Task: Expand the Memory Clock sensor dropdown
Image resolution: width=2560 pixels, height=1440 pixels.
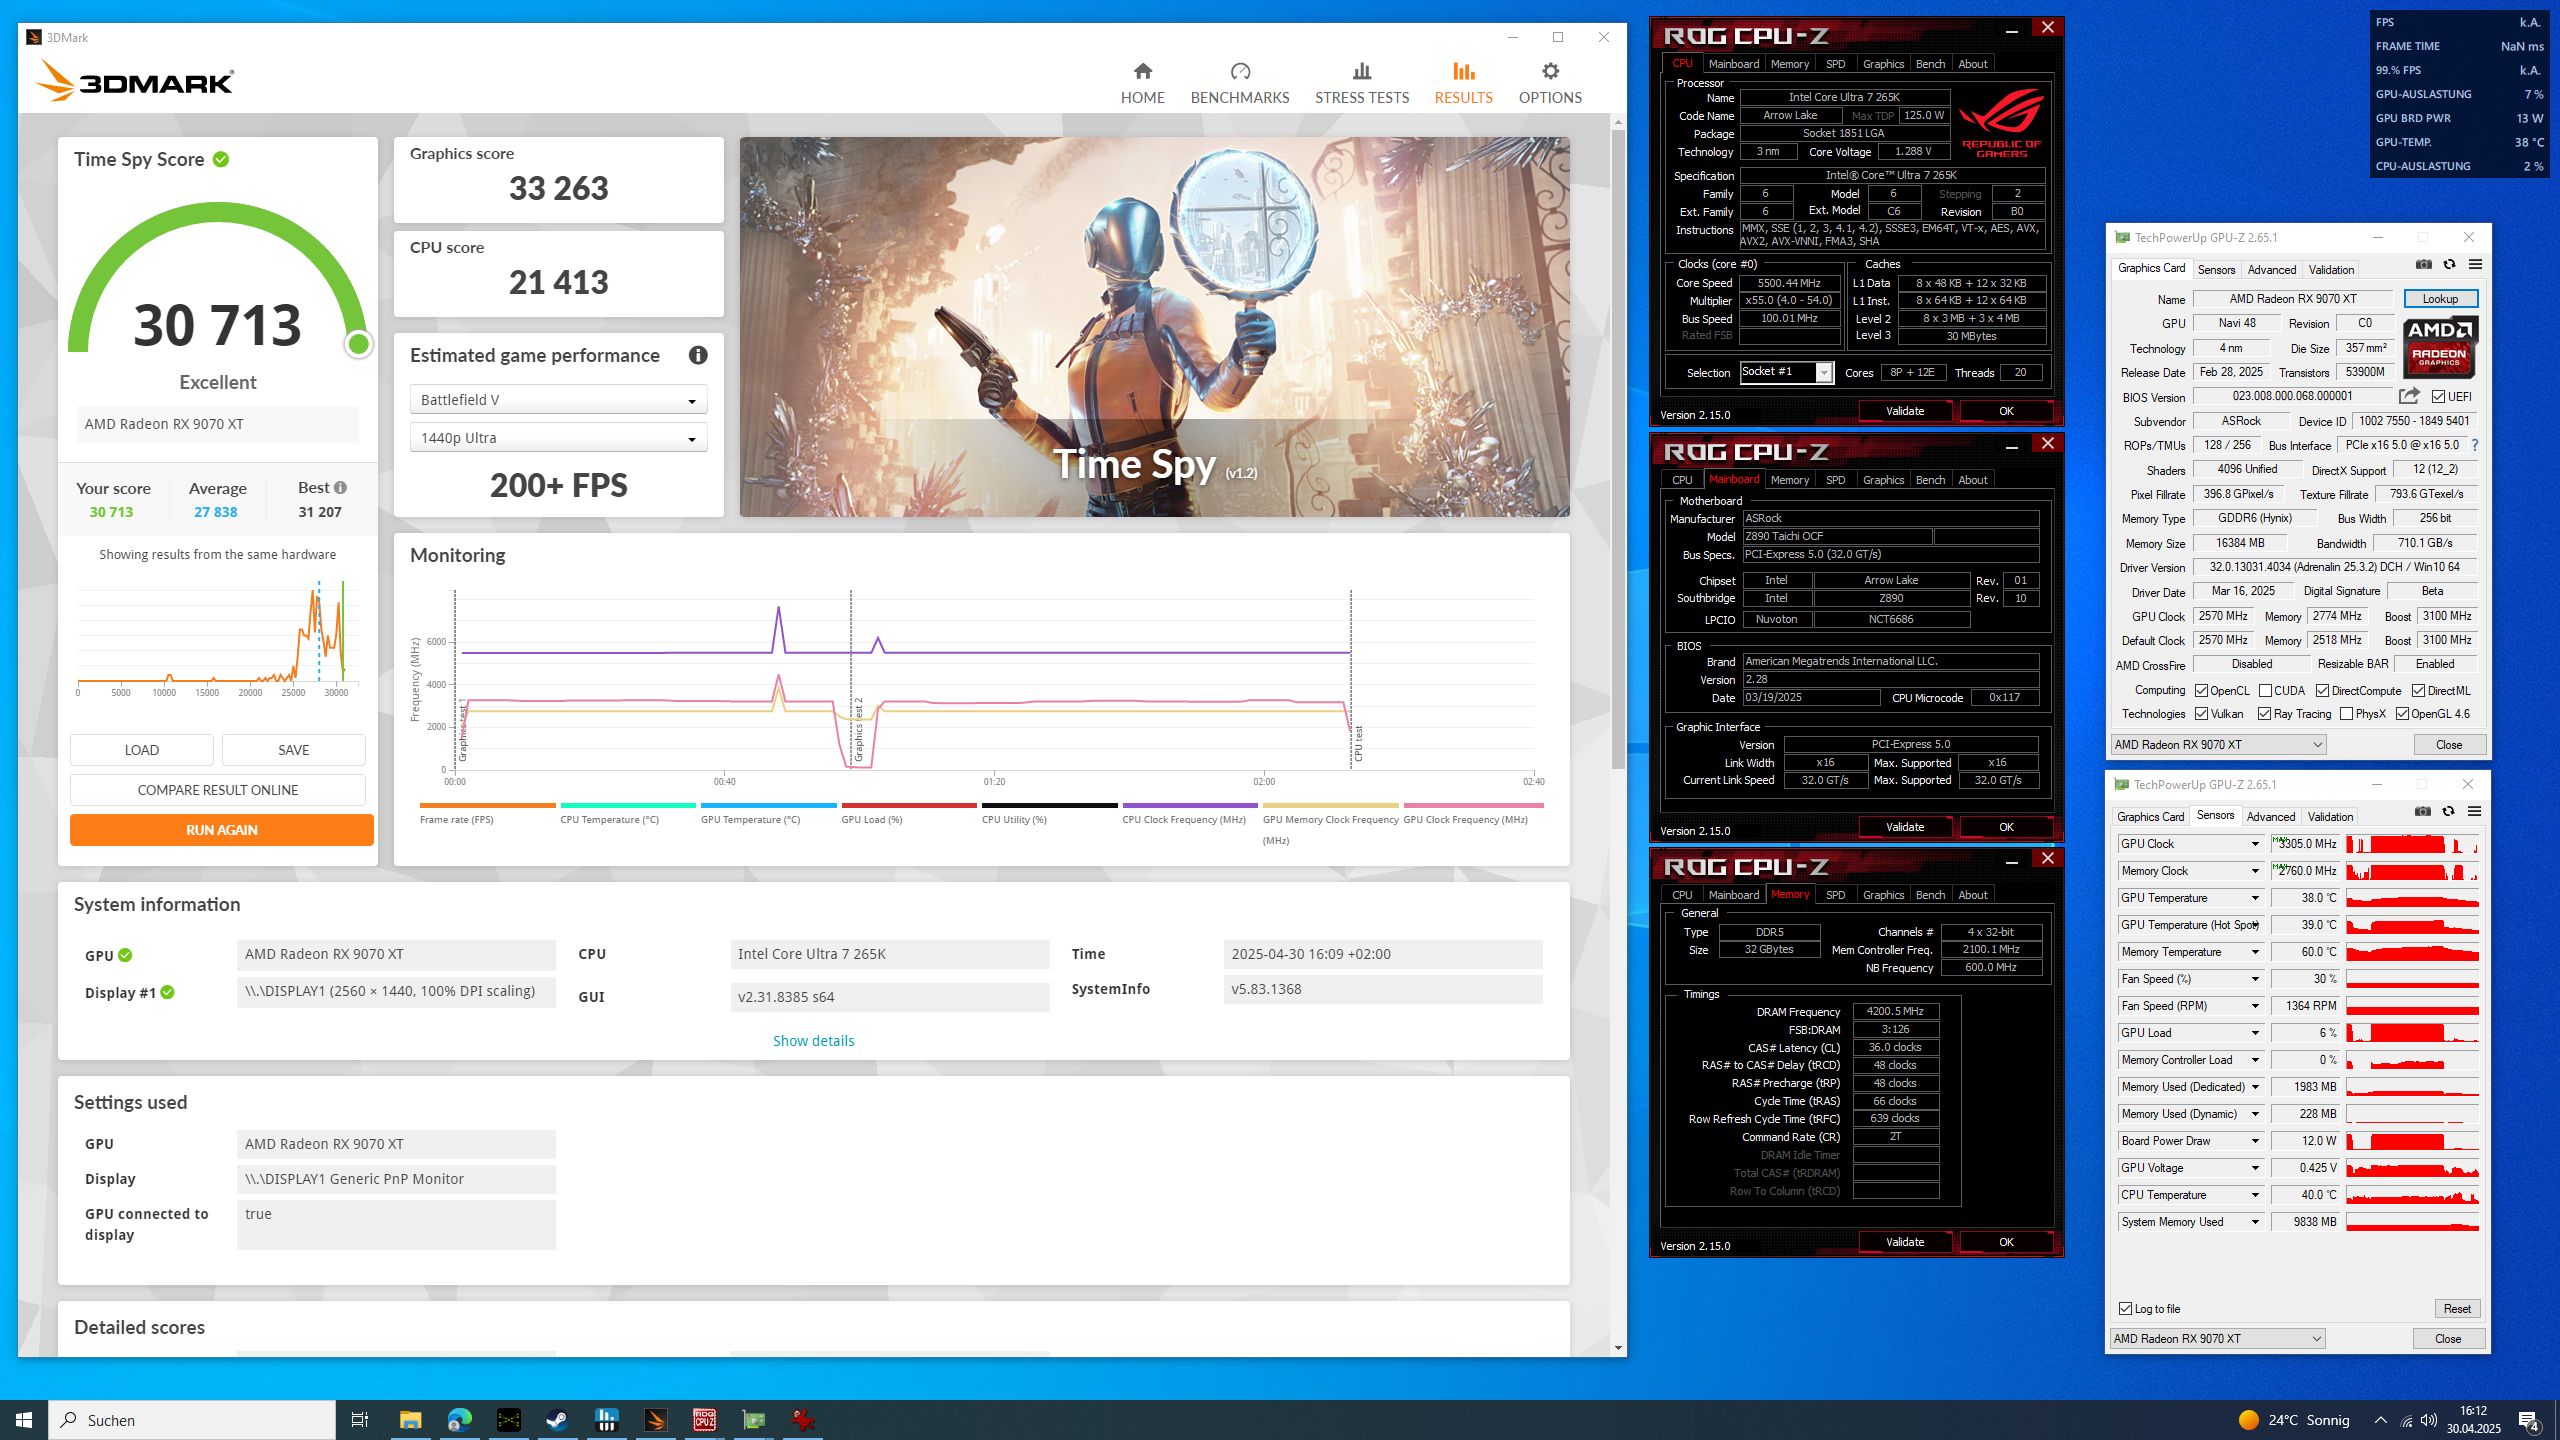Action: pyautogui.click(x=2255, y=871)
